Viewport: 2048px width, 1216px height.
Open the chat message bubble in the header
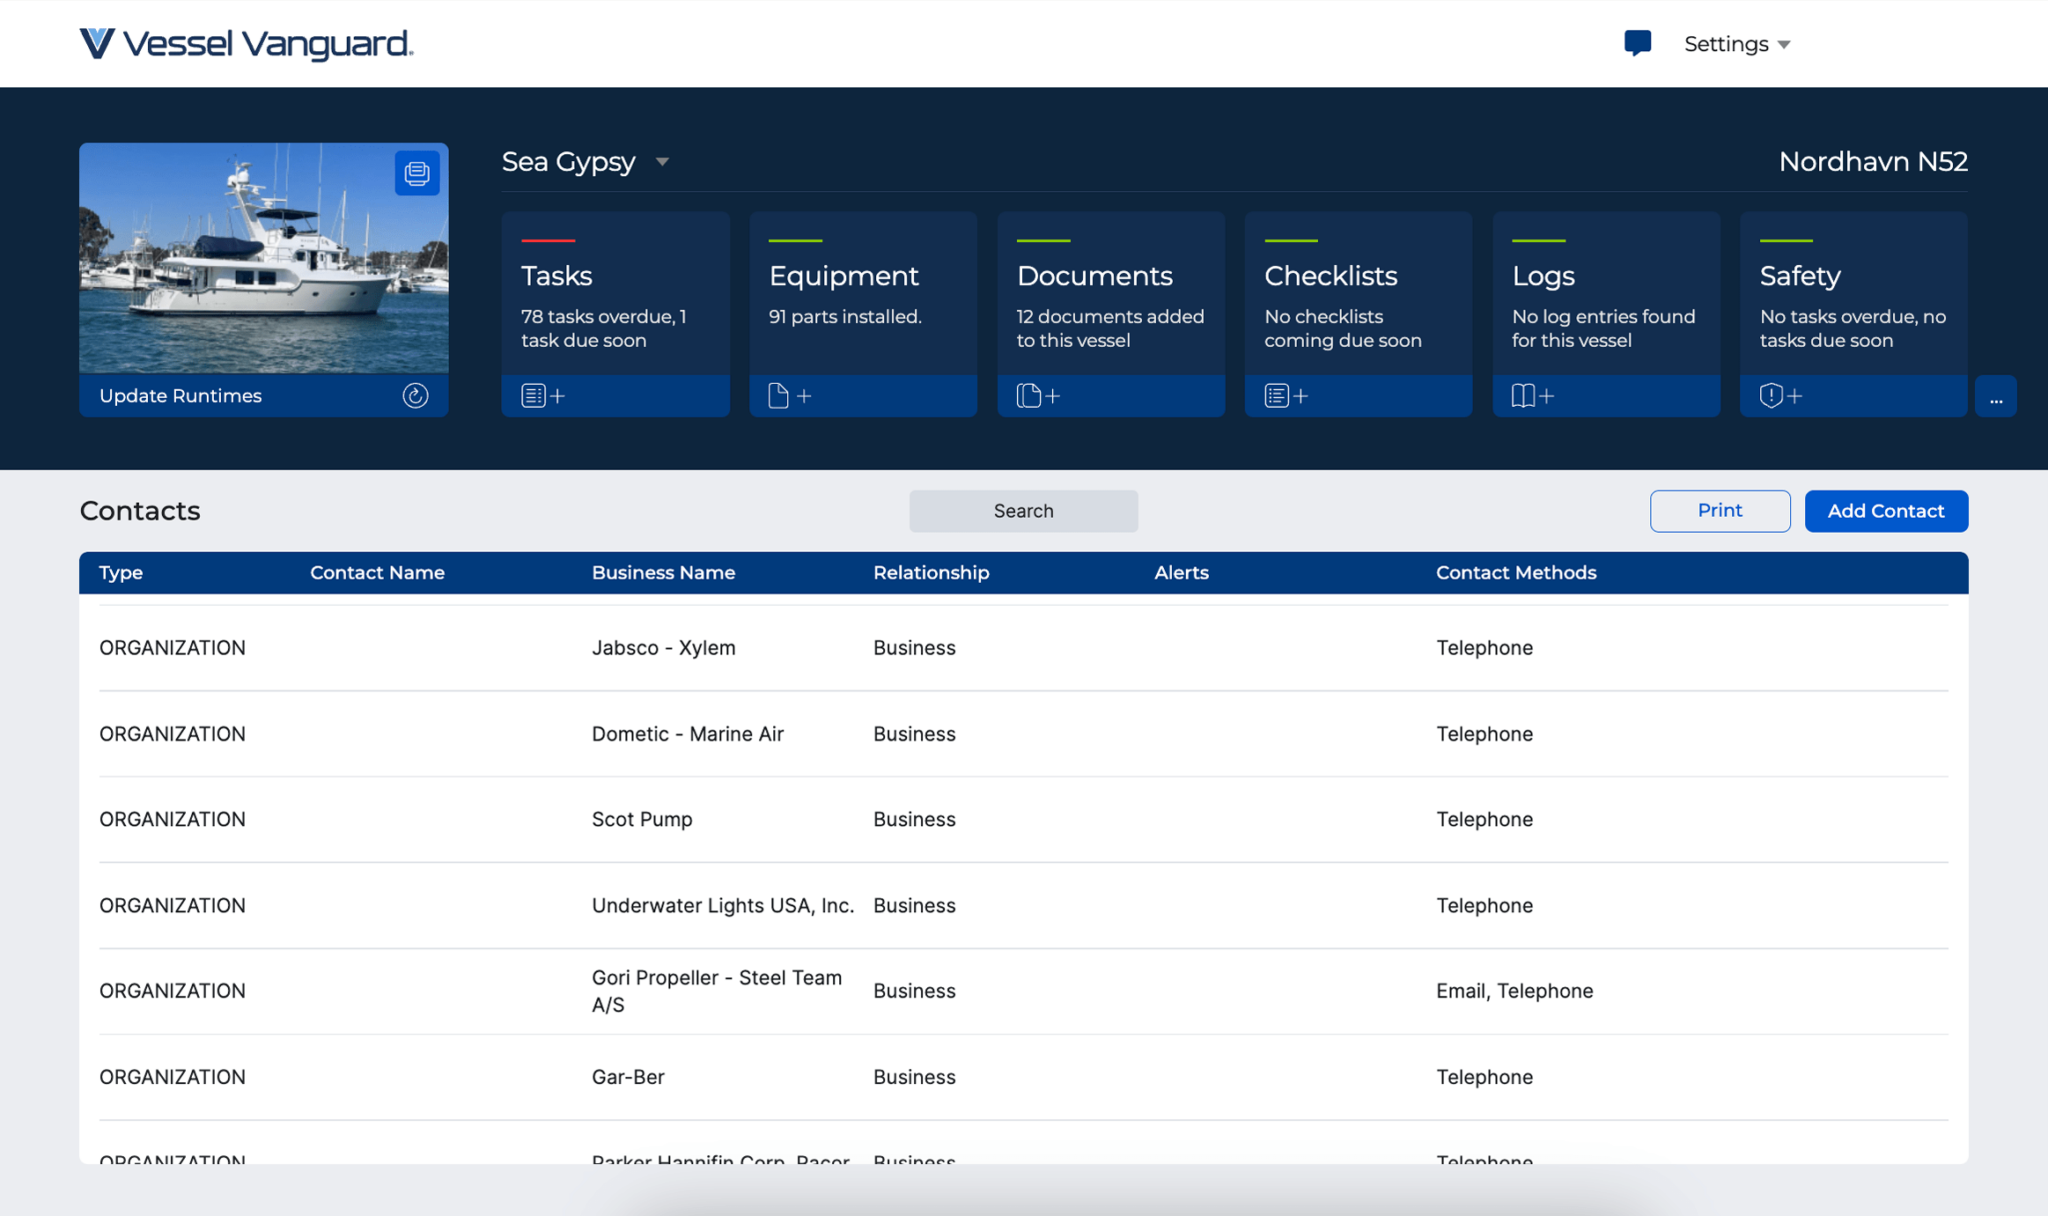1638,42
